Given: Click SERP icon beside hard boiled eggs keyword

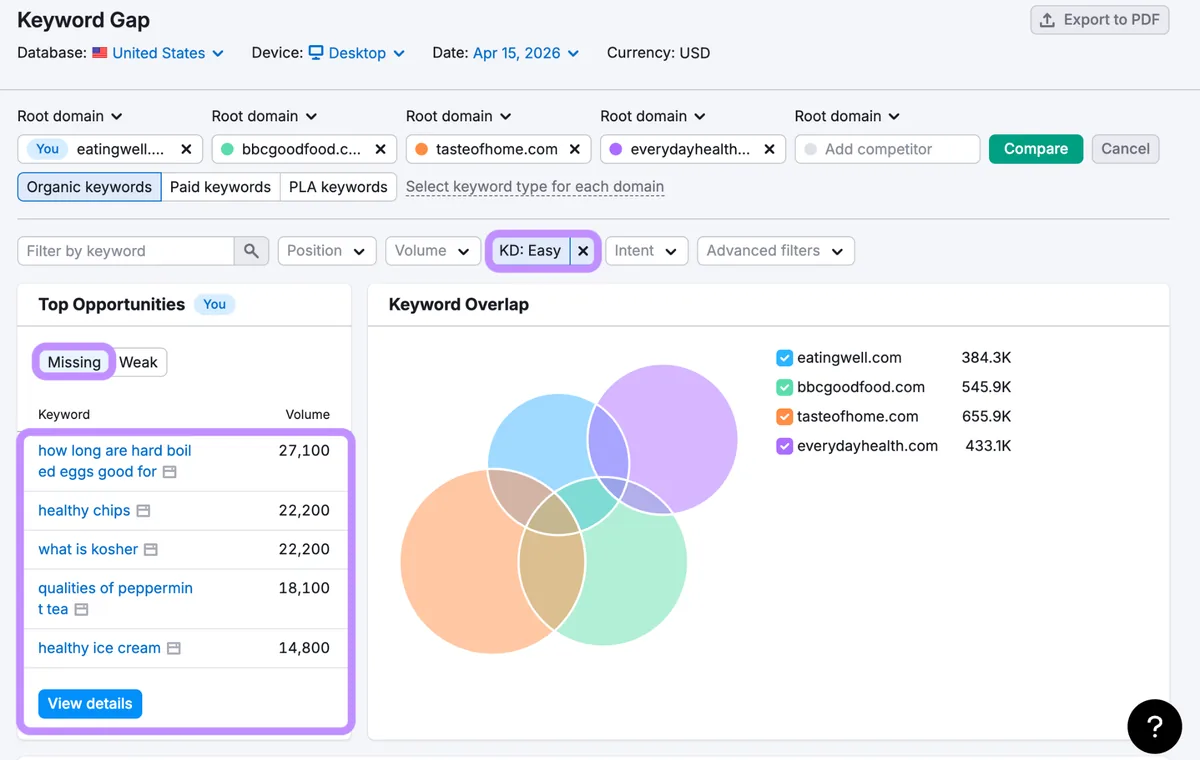Looking at the screenshot, I should pos(169,472).
